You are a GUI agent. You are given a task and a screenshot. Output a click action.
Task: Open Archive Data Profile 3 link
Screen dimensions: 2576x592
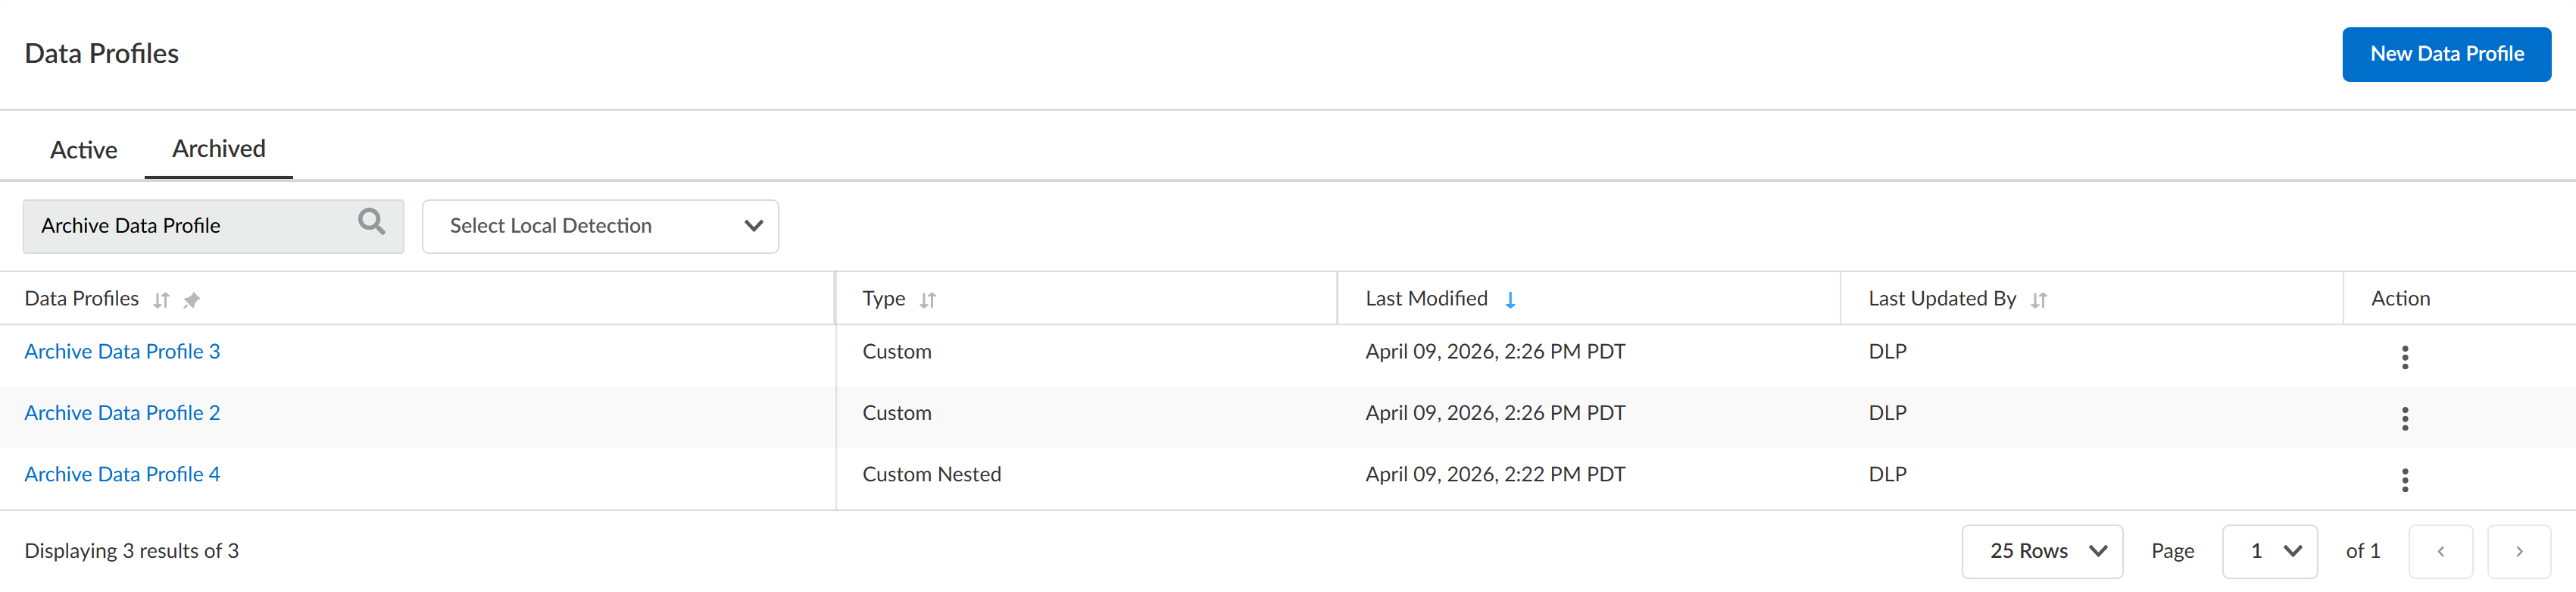pyautogui.click(x=122, y=352)
